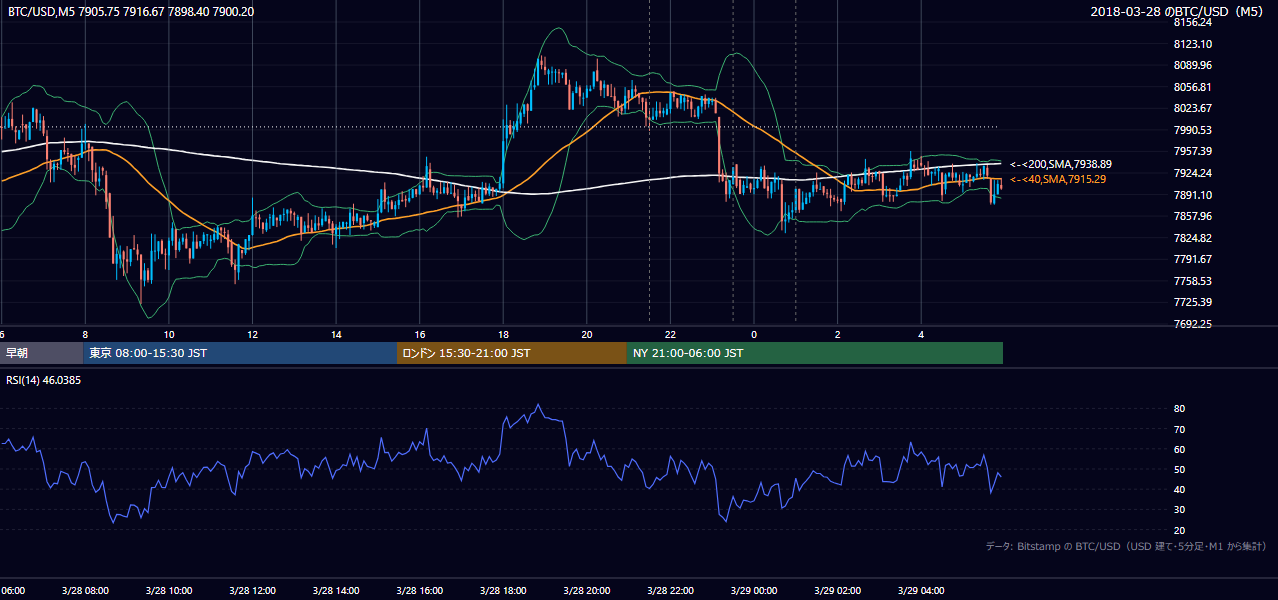The image size is (1278, 600).
Task: Click the 200 SMA label showing 7938.89
Action: tap(1061, 164)
